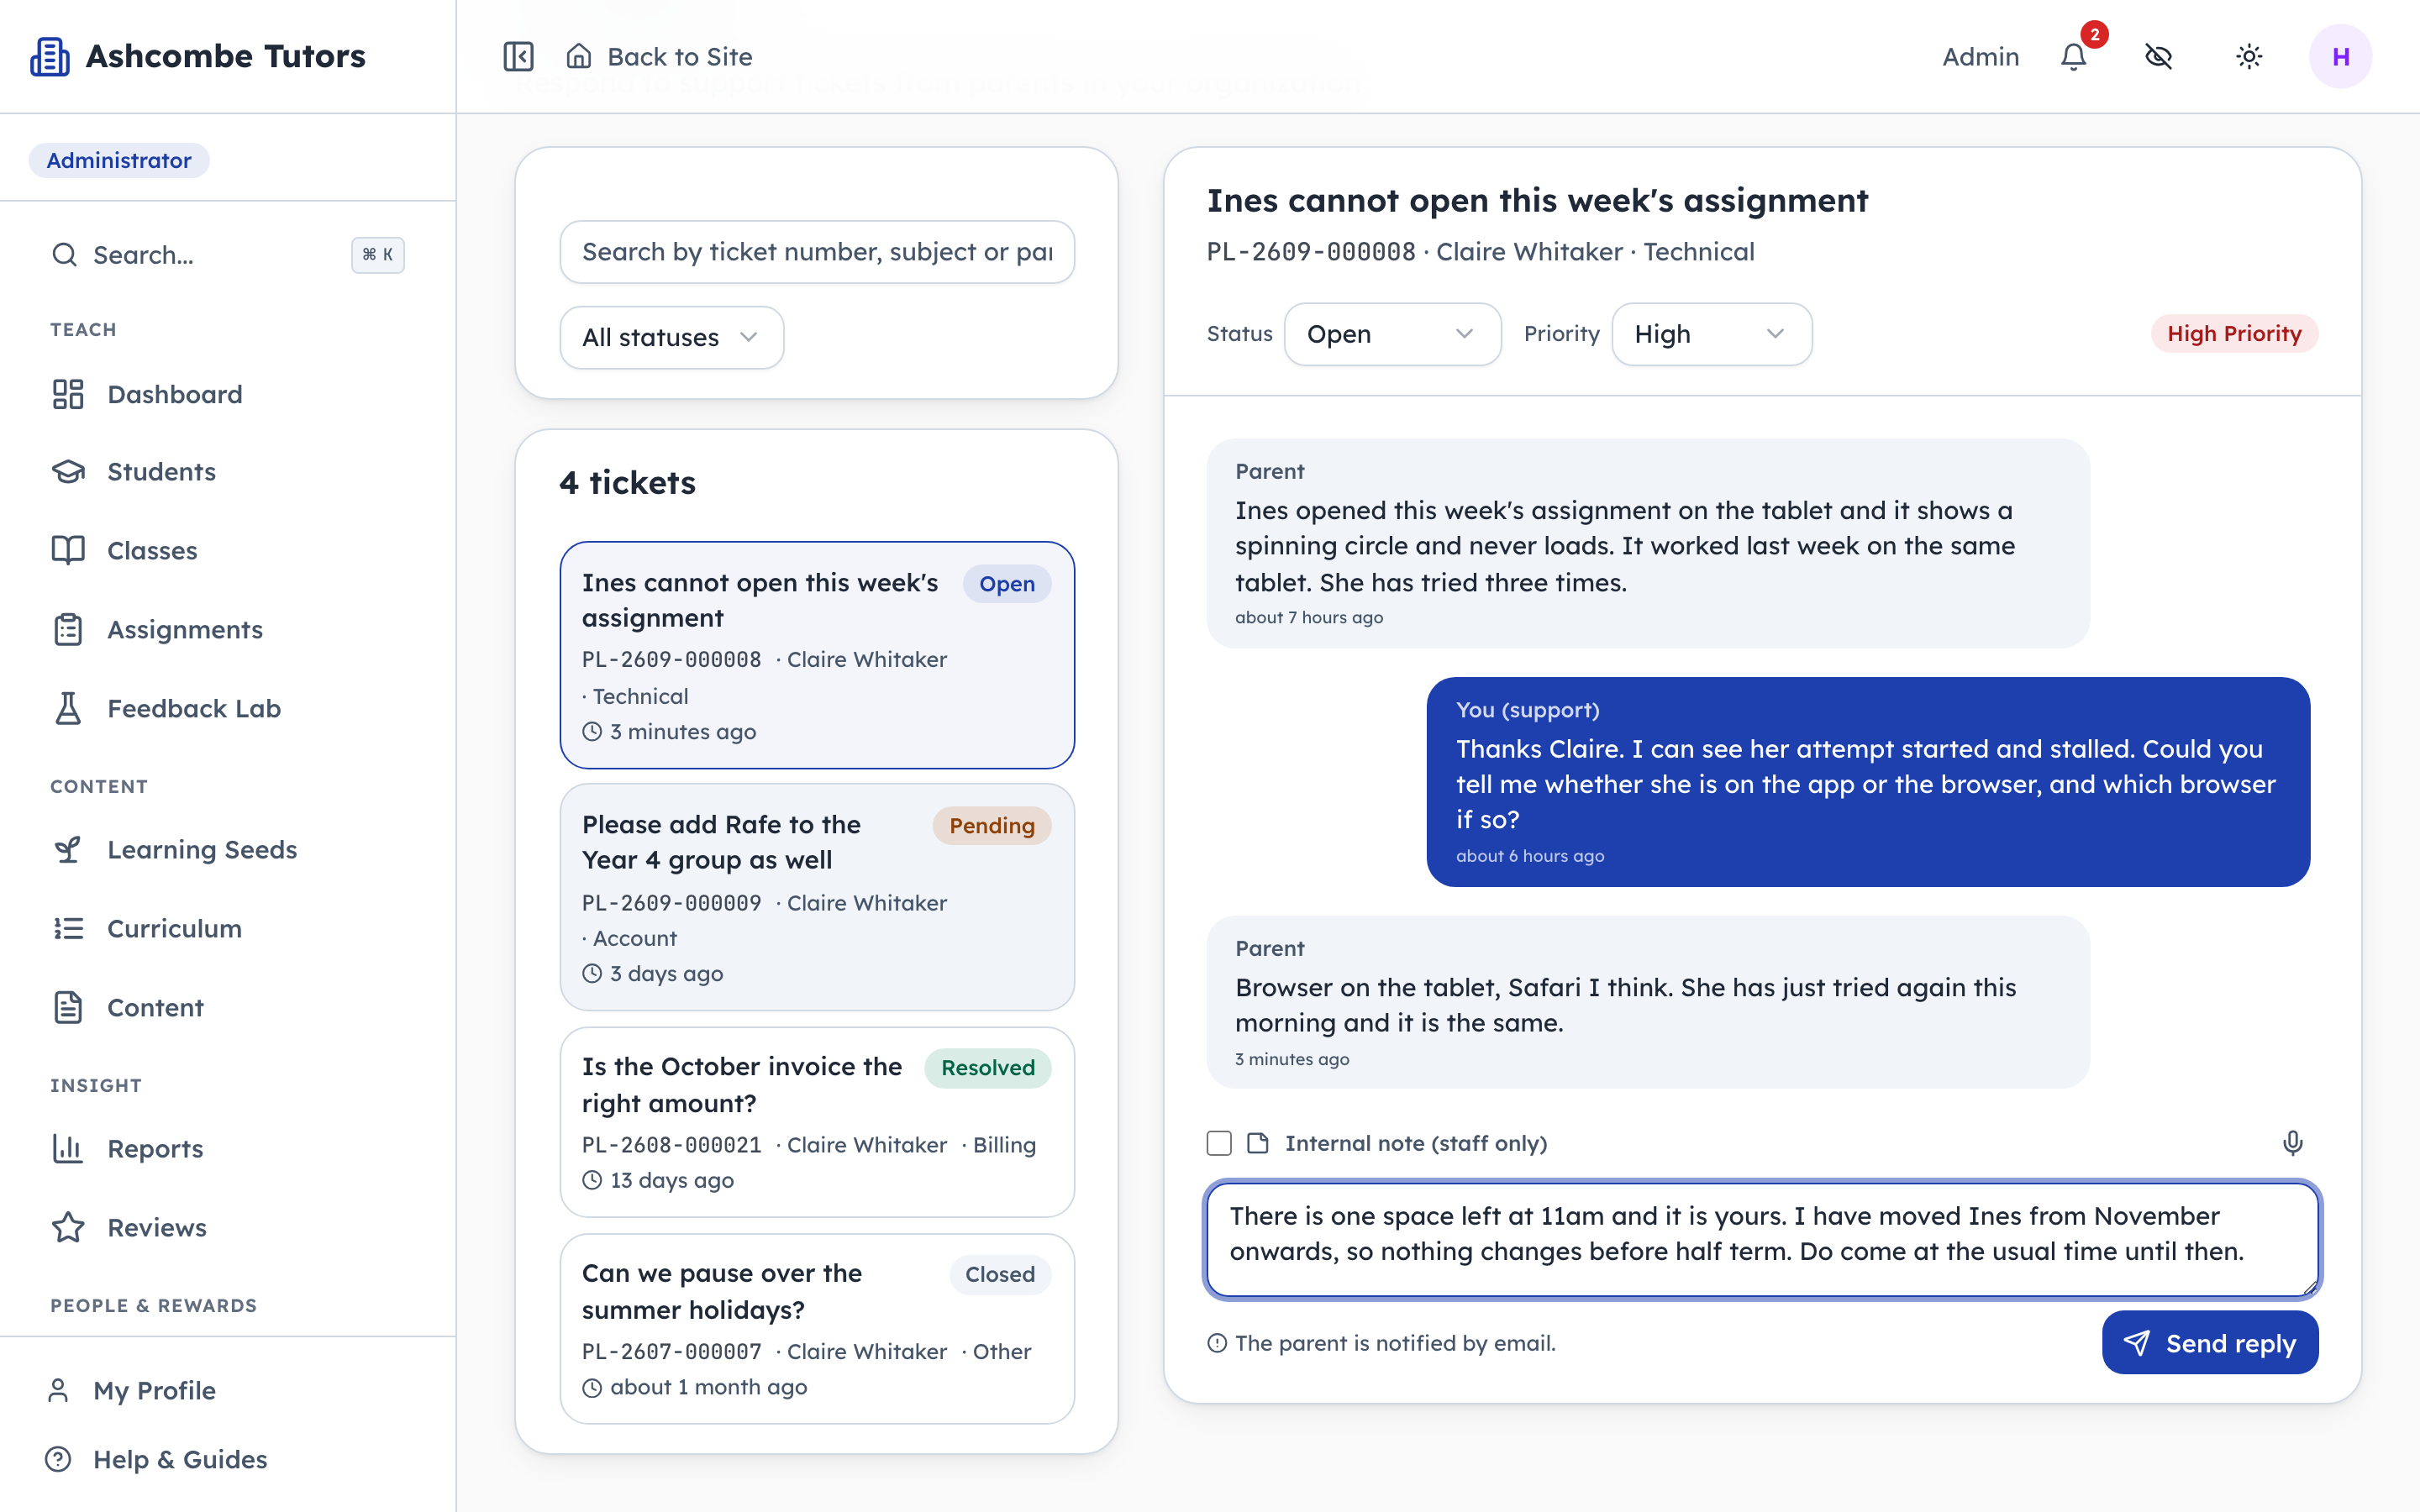Click the note icon beside Internal note

pyautogui.click(x=1258, y=1143)
